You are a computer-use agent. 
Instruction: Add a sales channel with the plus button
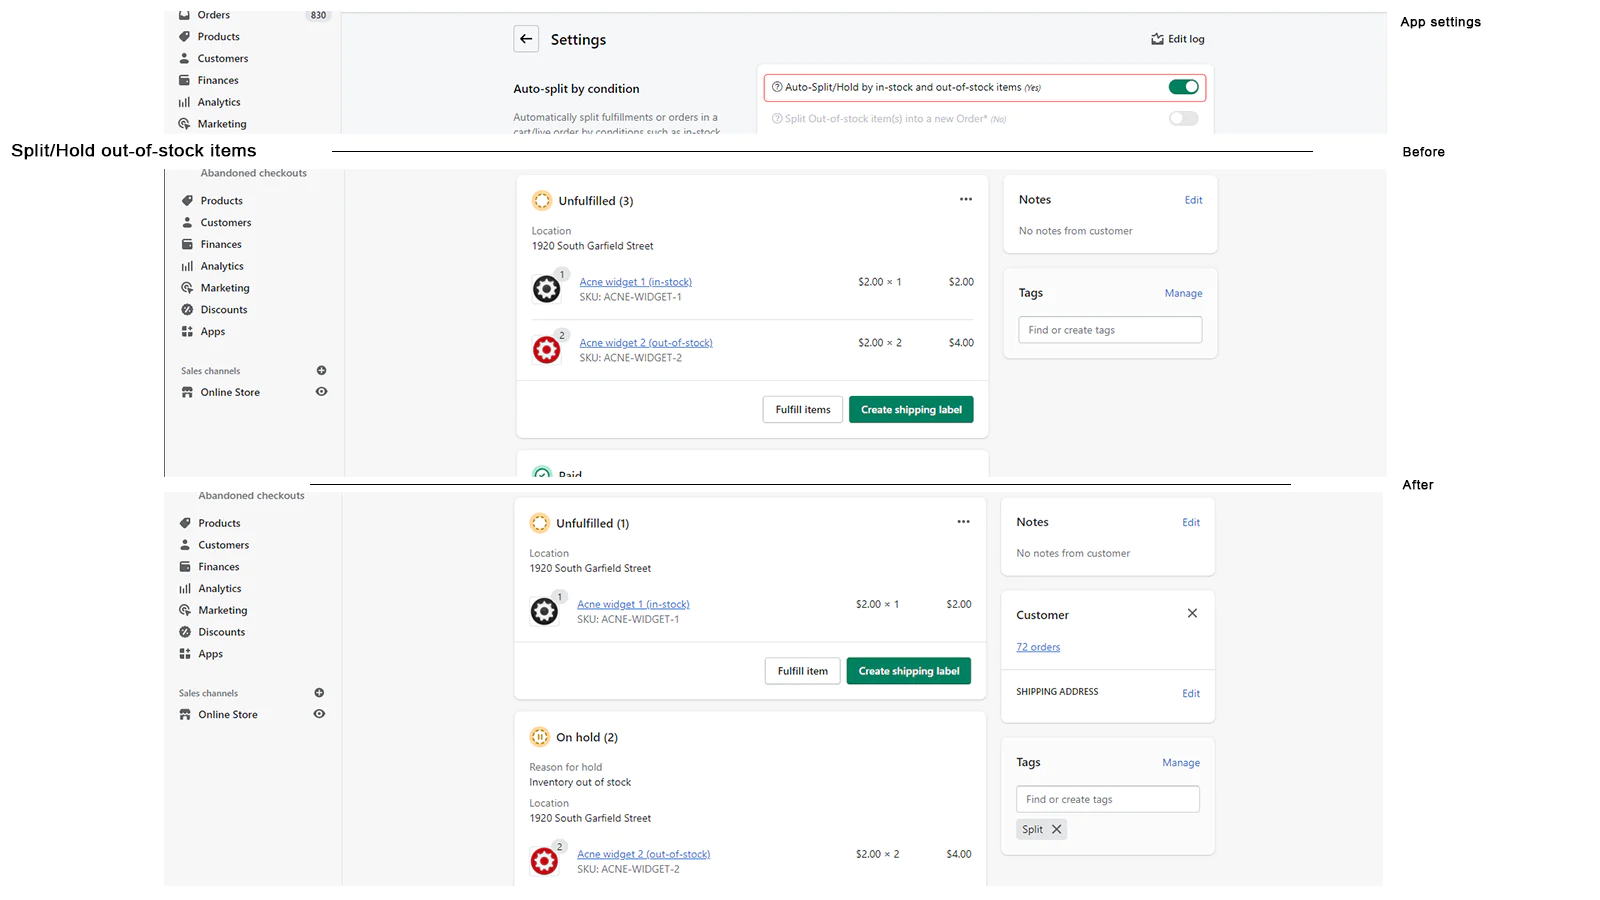321,370
